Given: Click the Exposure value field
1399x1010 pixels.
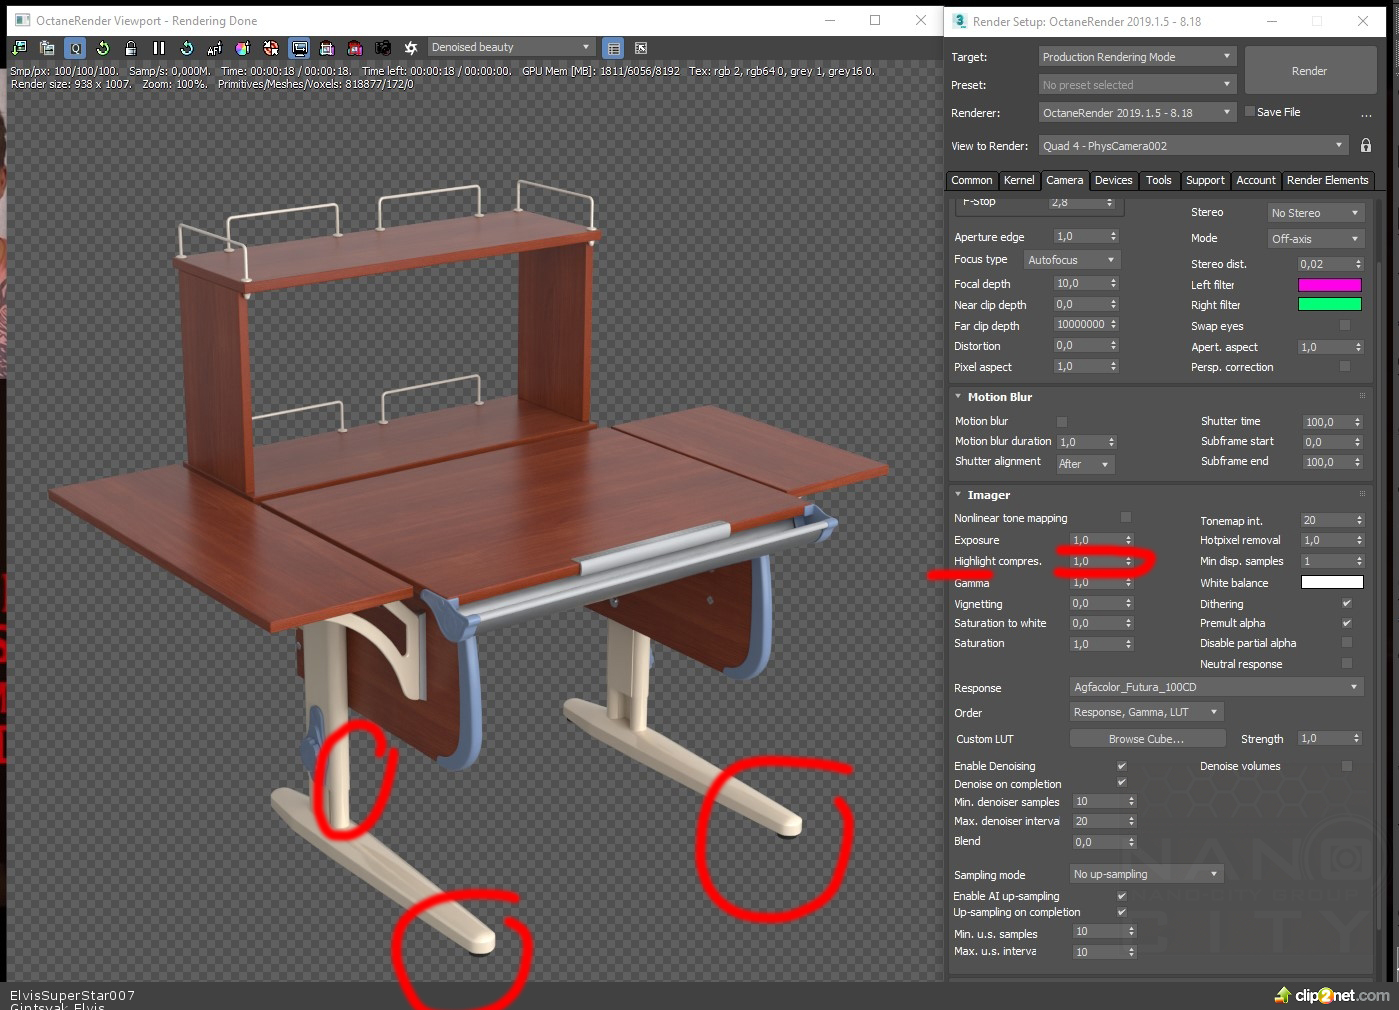Looking at the screenshot, I should [x=1096, y=540].
